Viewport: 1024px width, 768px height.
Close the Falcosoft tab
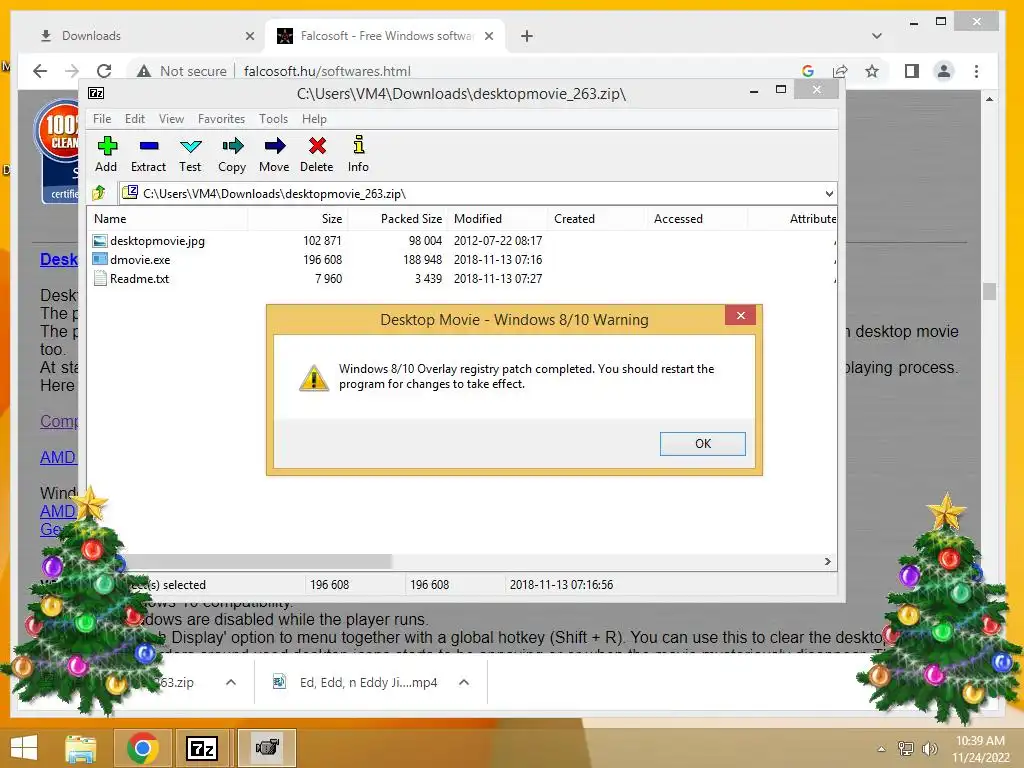488,36
